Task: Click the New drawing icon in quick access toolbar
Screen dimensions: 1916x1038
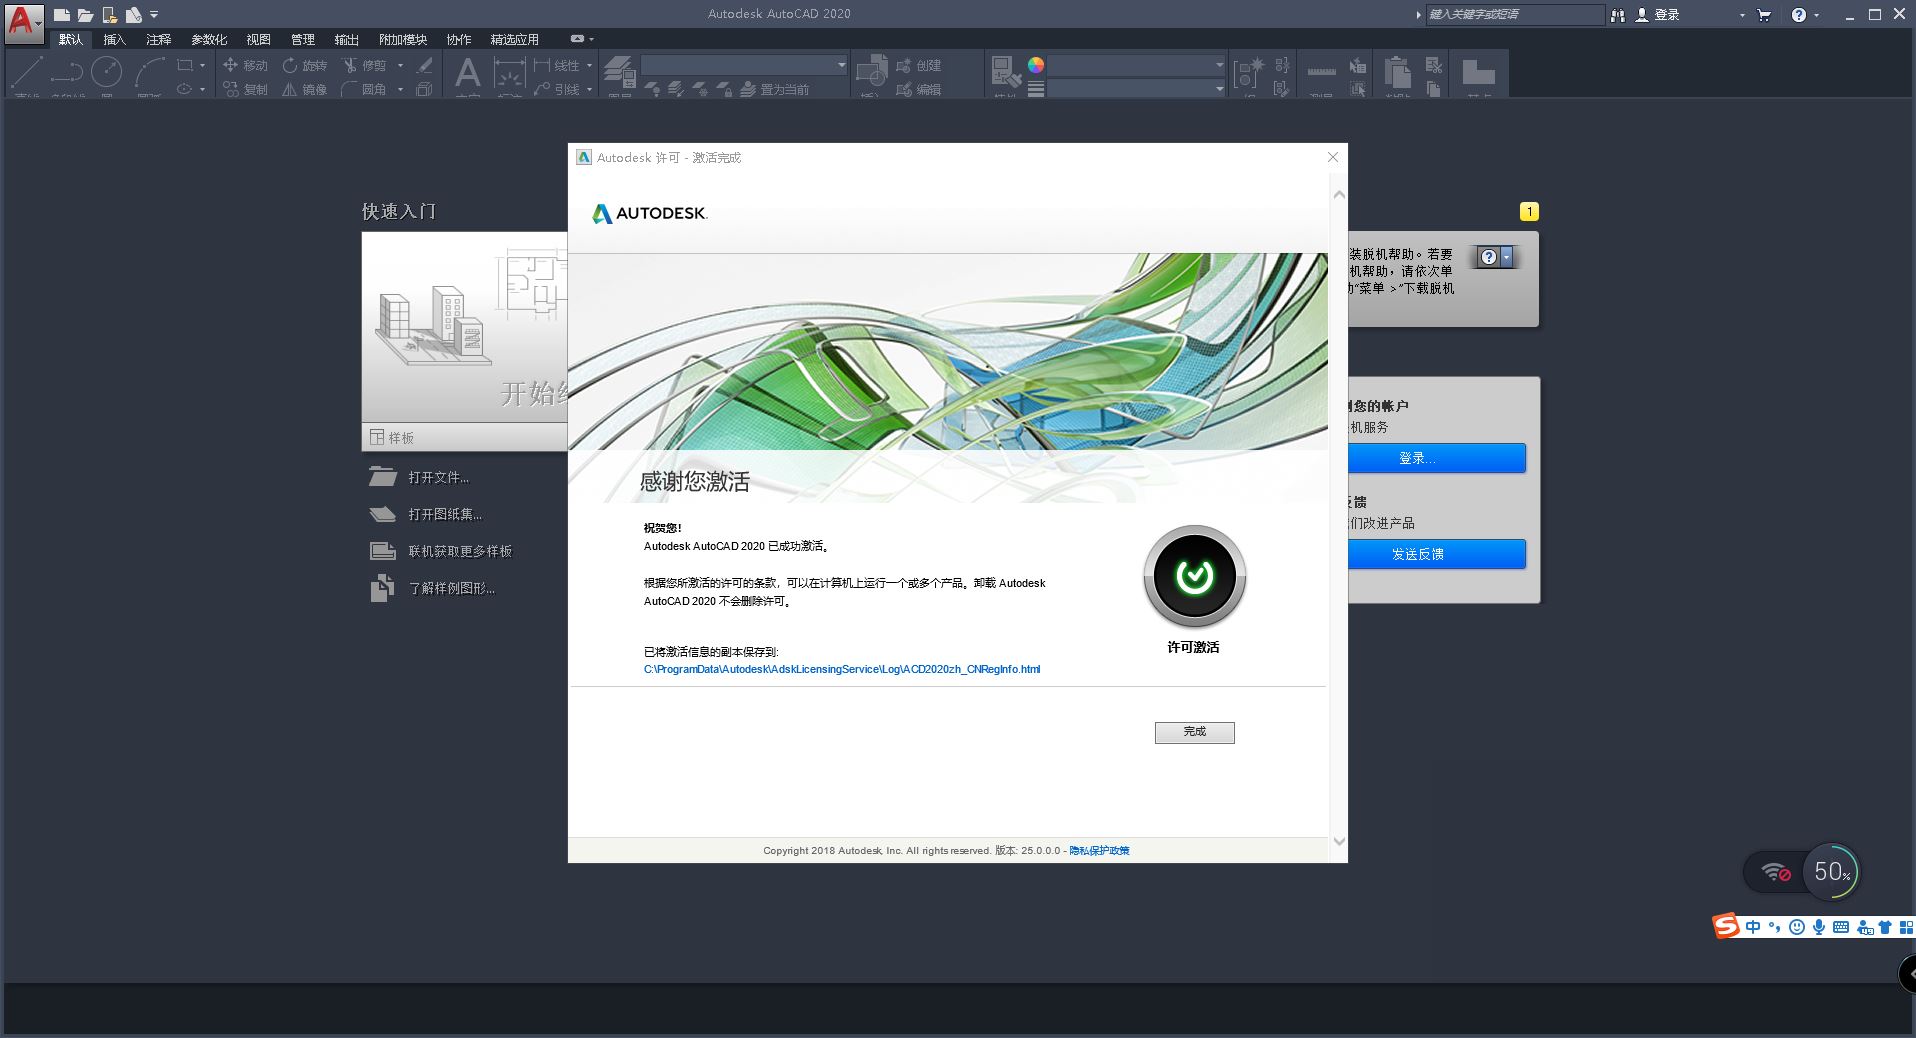Action: point(62,15)
